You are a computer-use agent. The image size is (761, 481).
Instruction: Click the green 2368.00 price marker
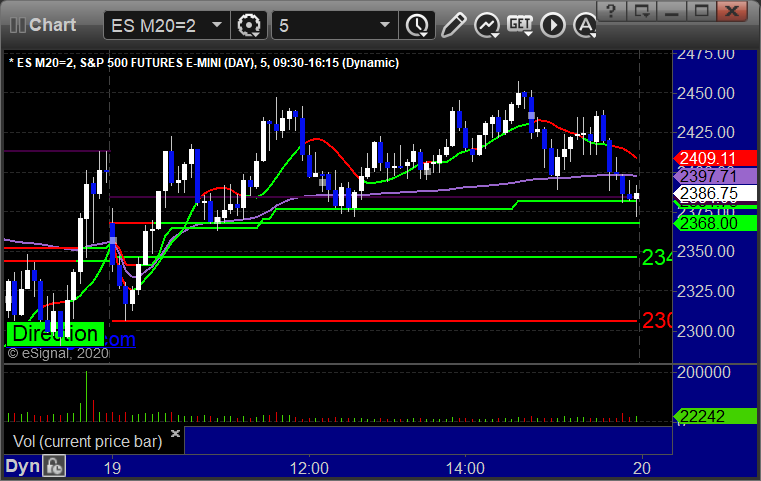click(x=714, y=223)
